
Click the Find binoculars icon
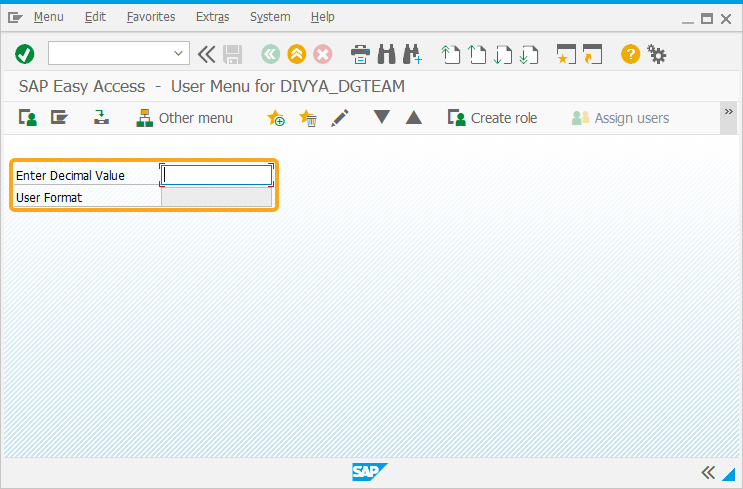(387, 54)
